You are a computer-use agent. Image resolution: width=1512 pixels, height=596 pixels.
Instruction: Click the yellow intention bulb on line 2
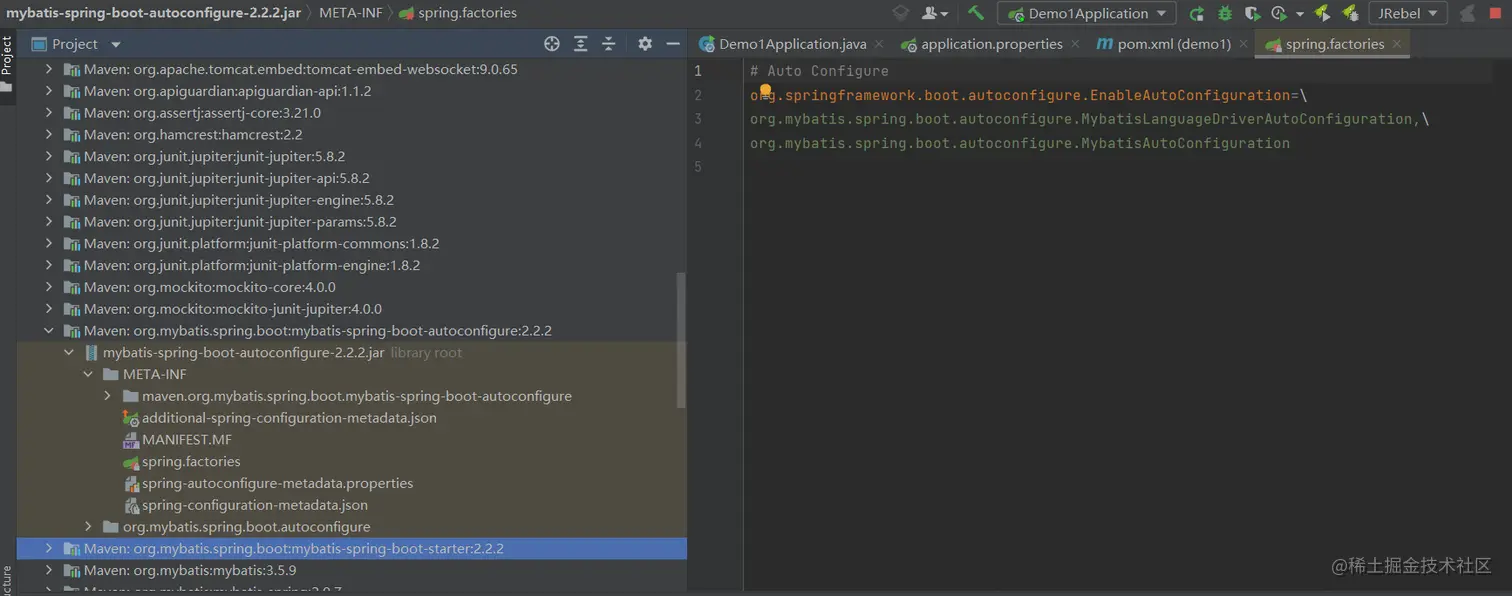(x=765, y=92)
